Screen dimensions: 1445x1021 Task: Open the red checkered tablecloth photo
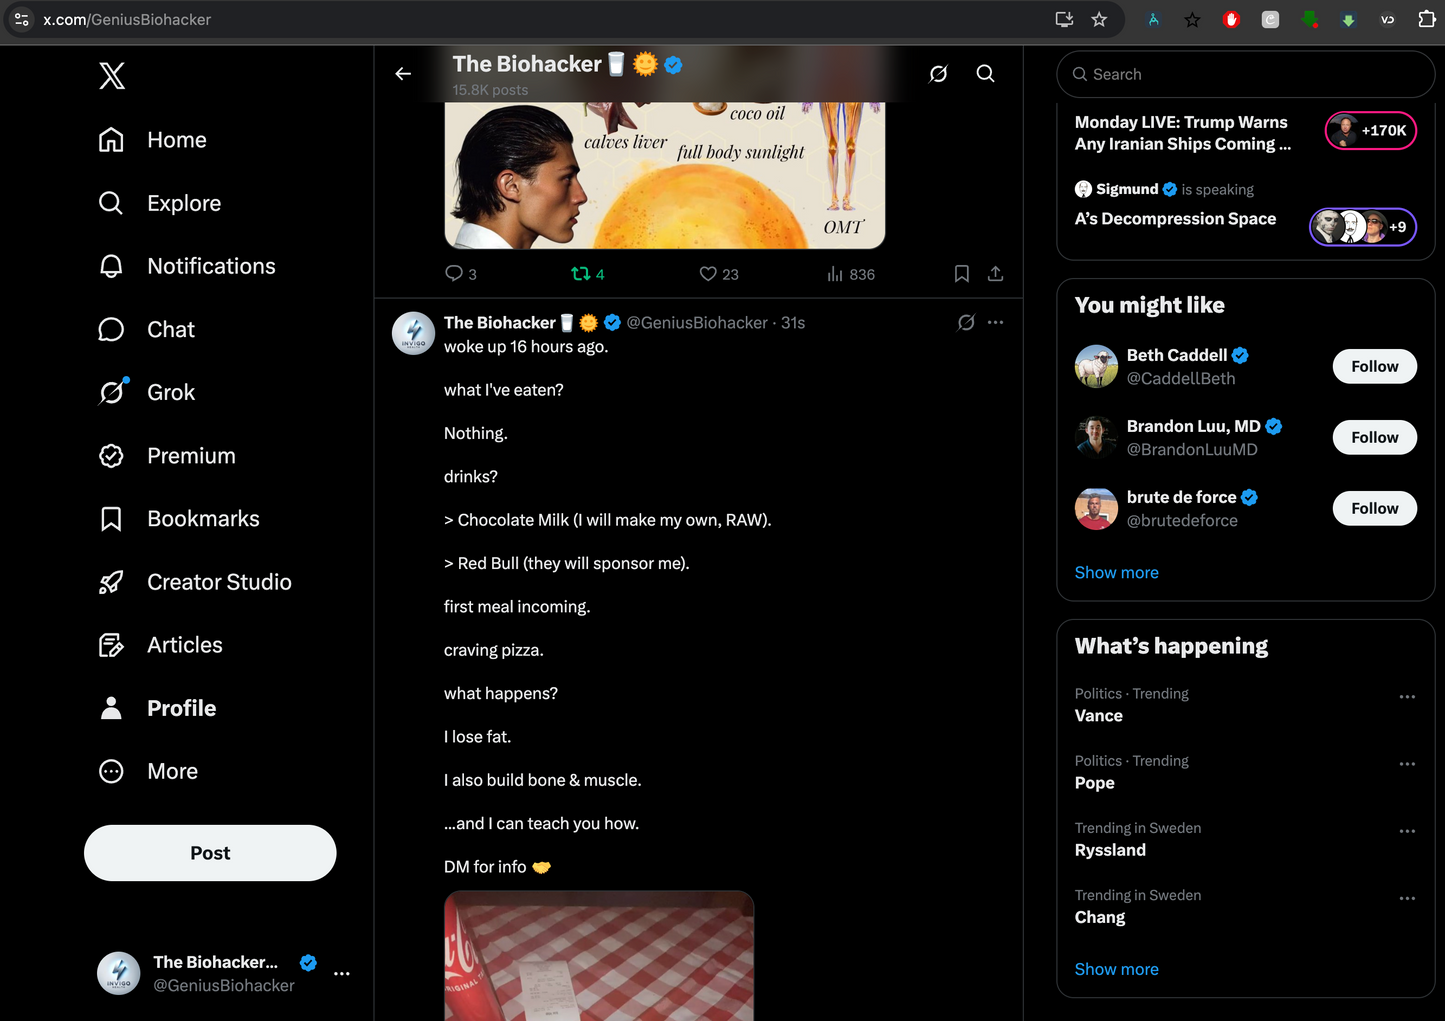tap(598, 956)
